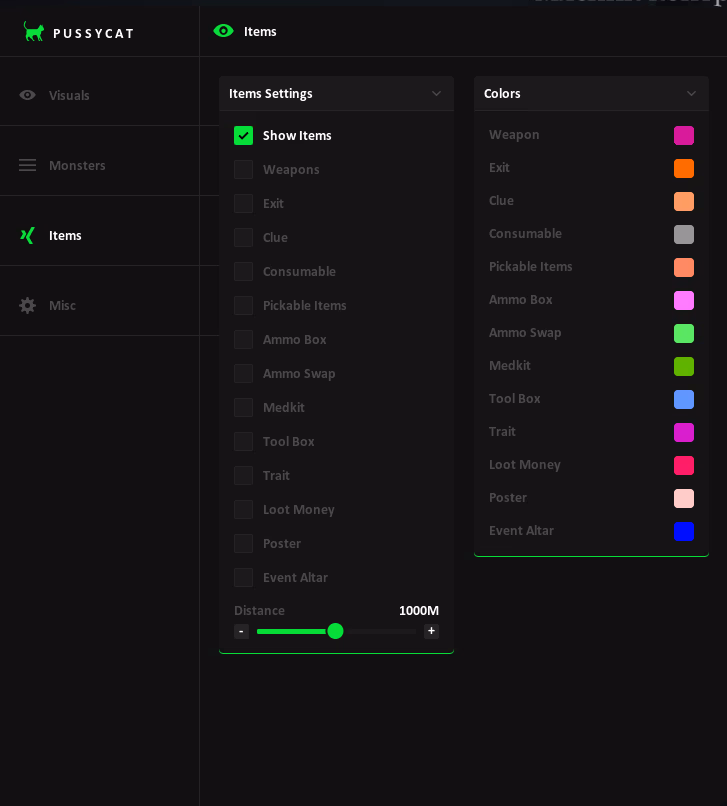
Task: Open the pink Ammo Box color swatch
Action: (x=684, y=301)
